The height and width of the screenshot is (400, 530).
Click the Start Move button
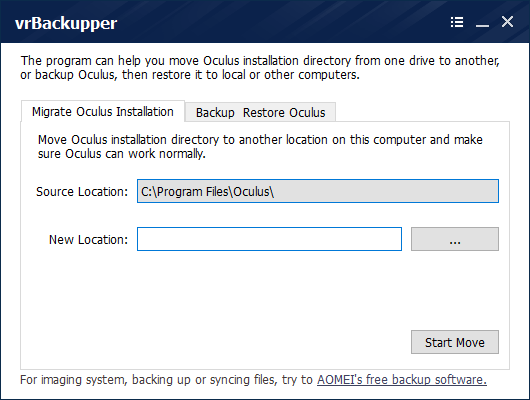pyautogui.click(x=455, y=342)
